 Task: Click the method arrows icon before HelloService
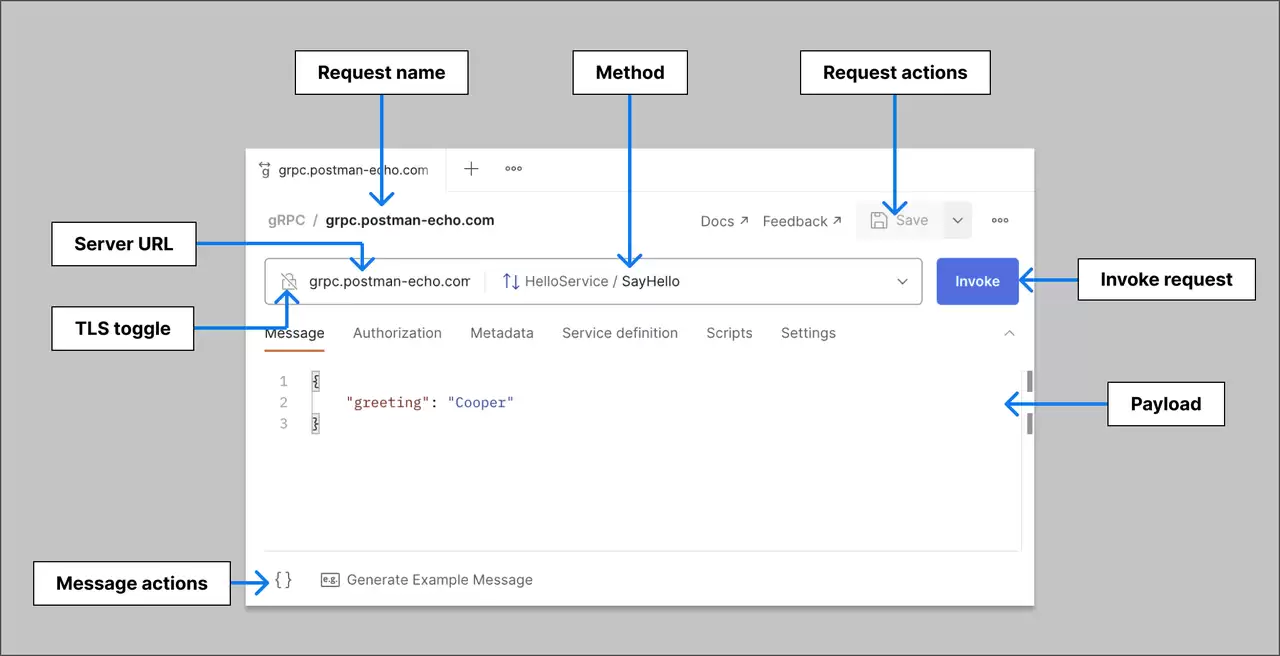point(511,281)
